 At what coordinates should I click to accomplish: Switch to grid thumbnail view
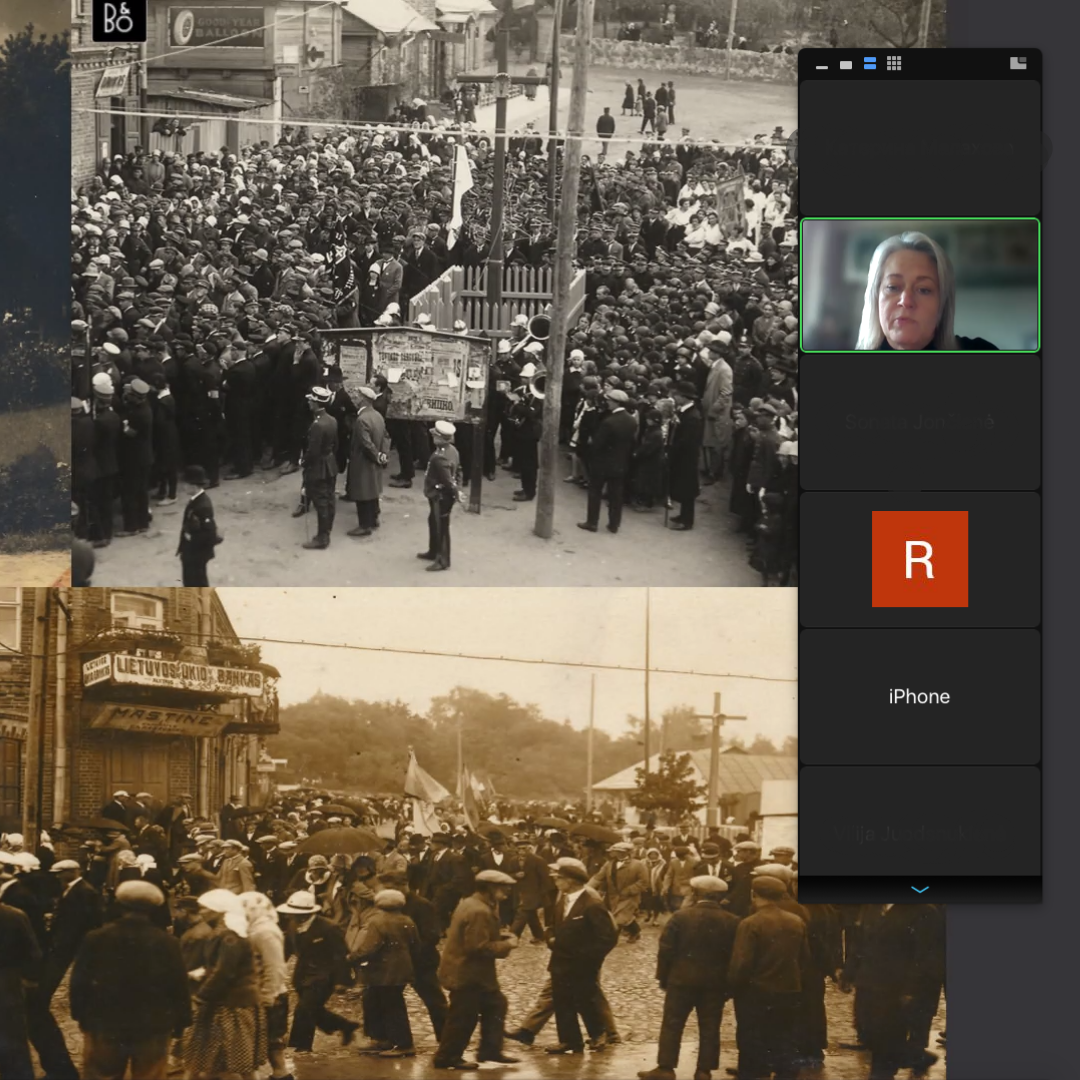(x=894, y=64)
